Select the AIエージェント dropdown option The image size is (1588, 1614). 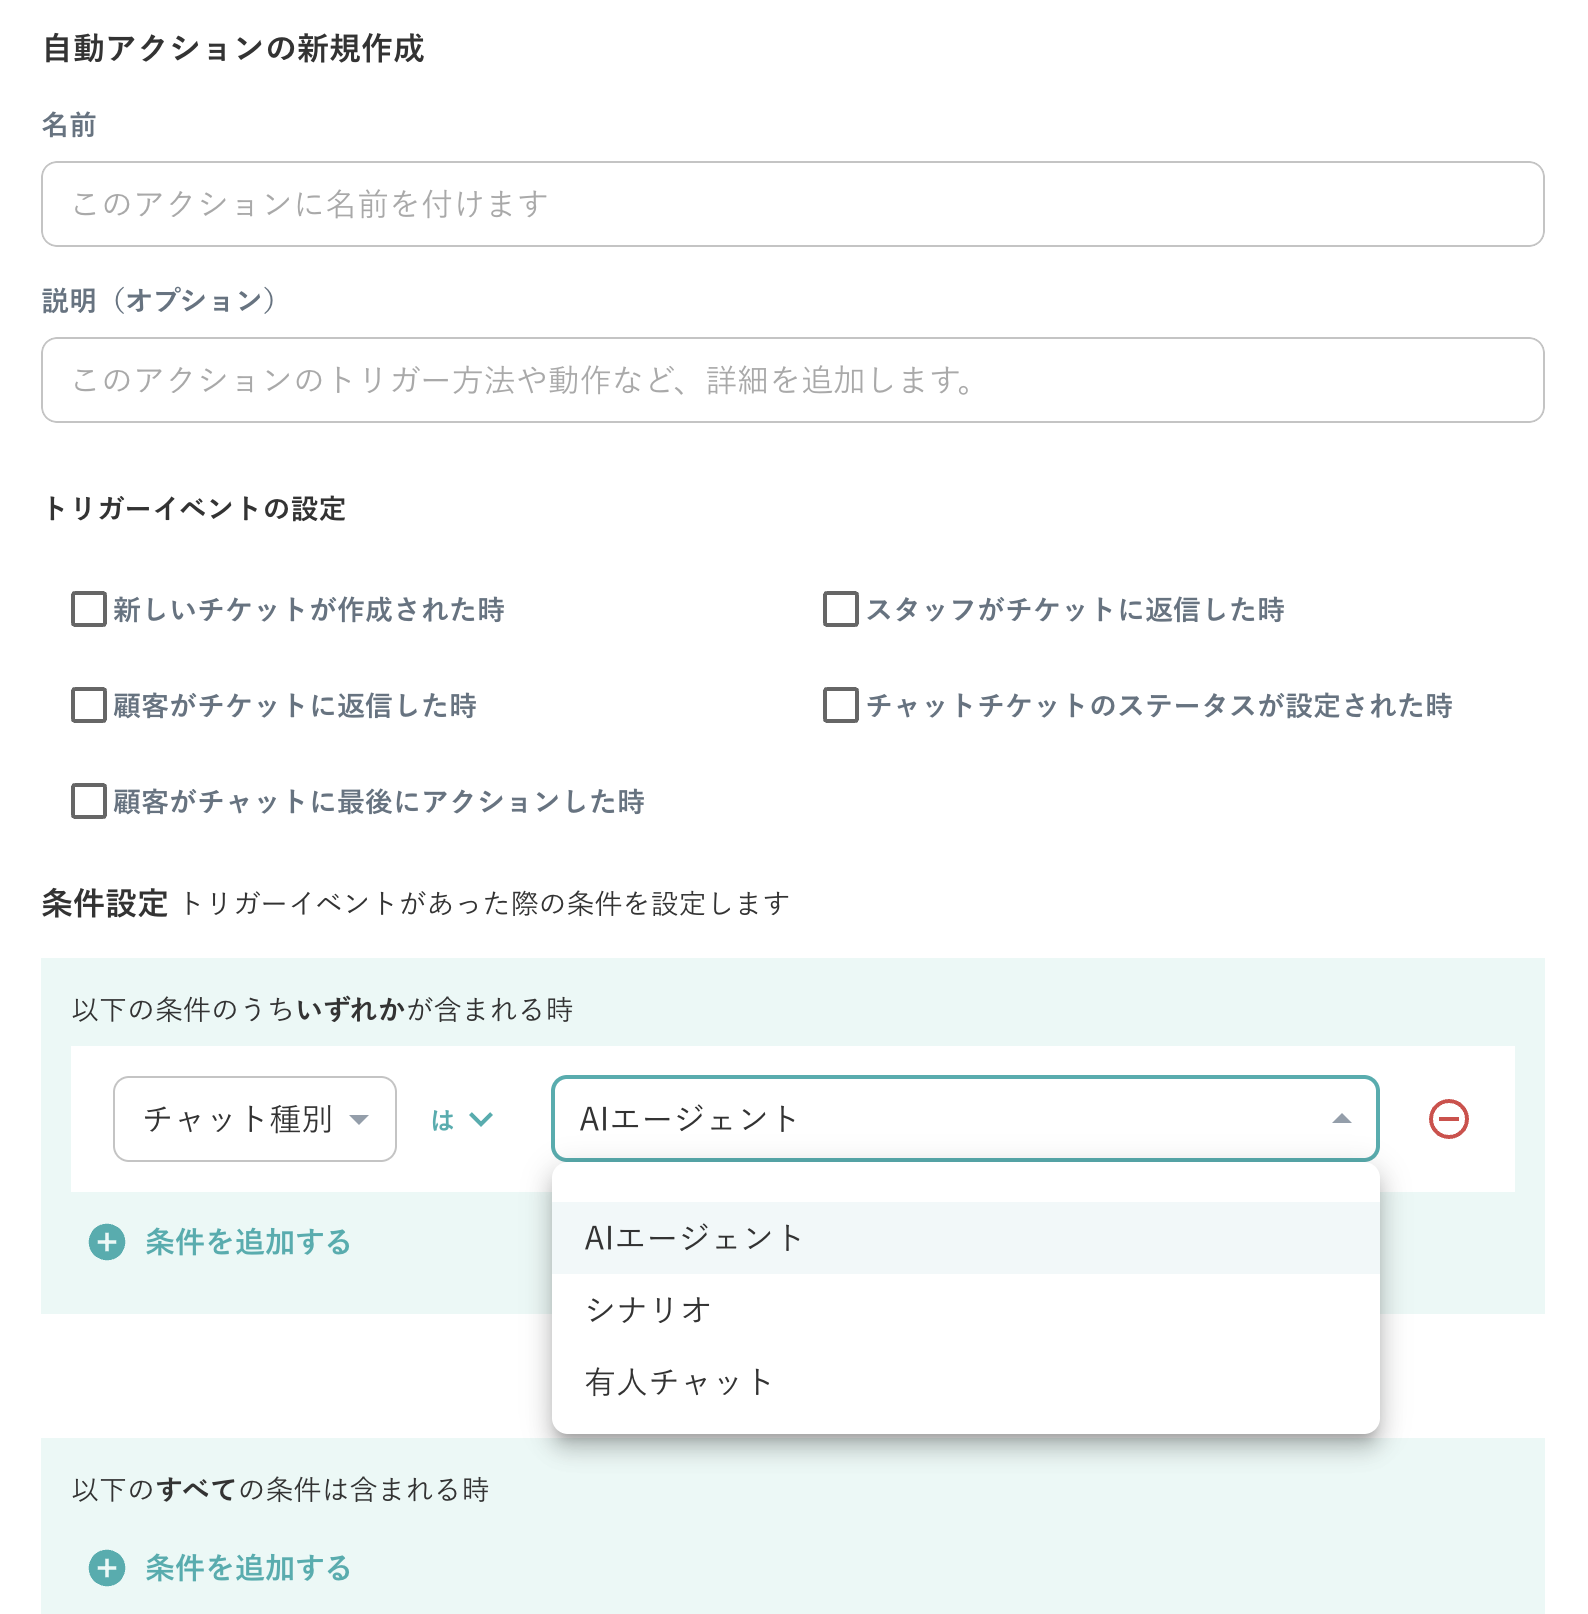tap(693, 1237)
